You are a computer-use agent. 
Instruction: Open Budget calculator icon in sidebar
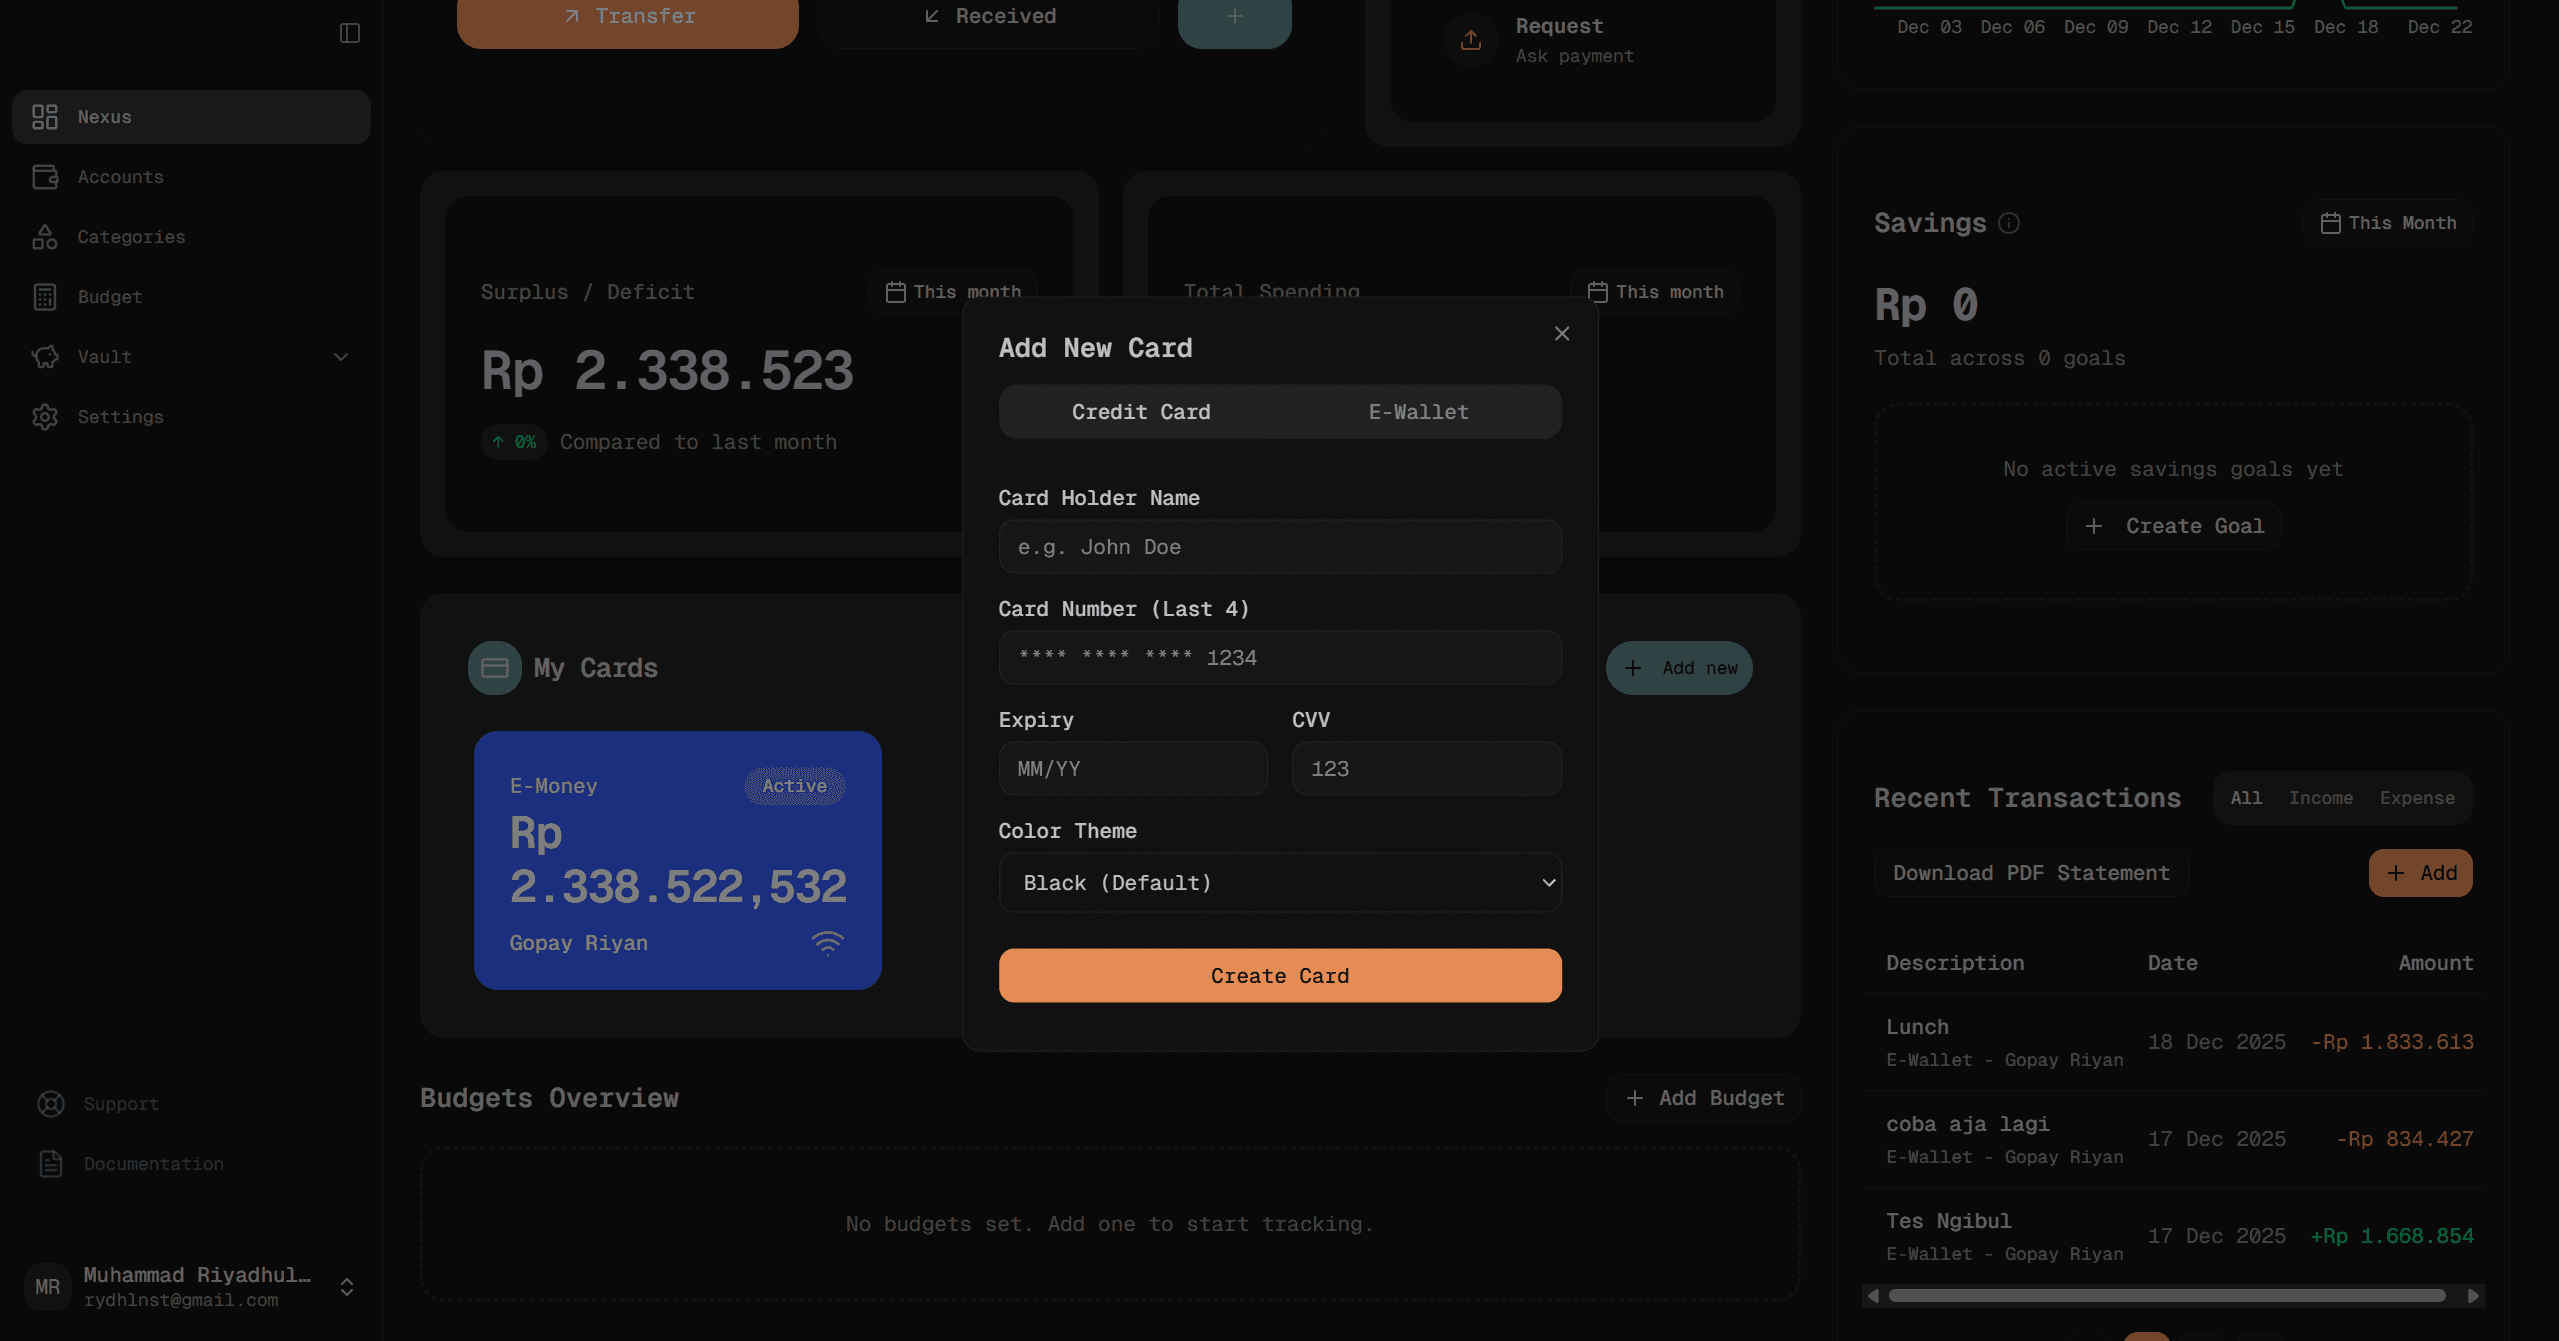[x=45, y=297]
